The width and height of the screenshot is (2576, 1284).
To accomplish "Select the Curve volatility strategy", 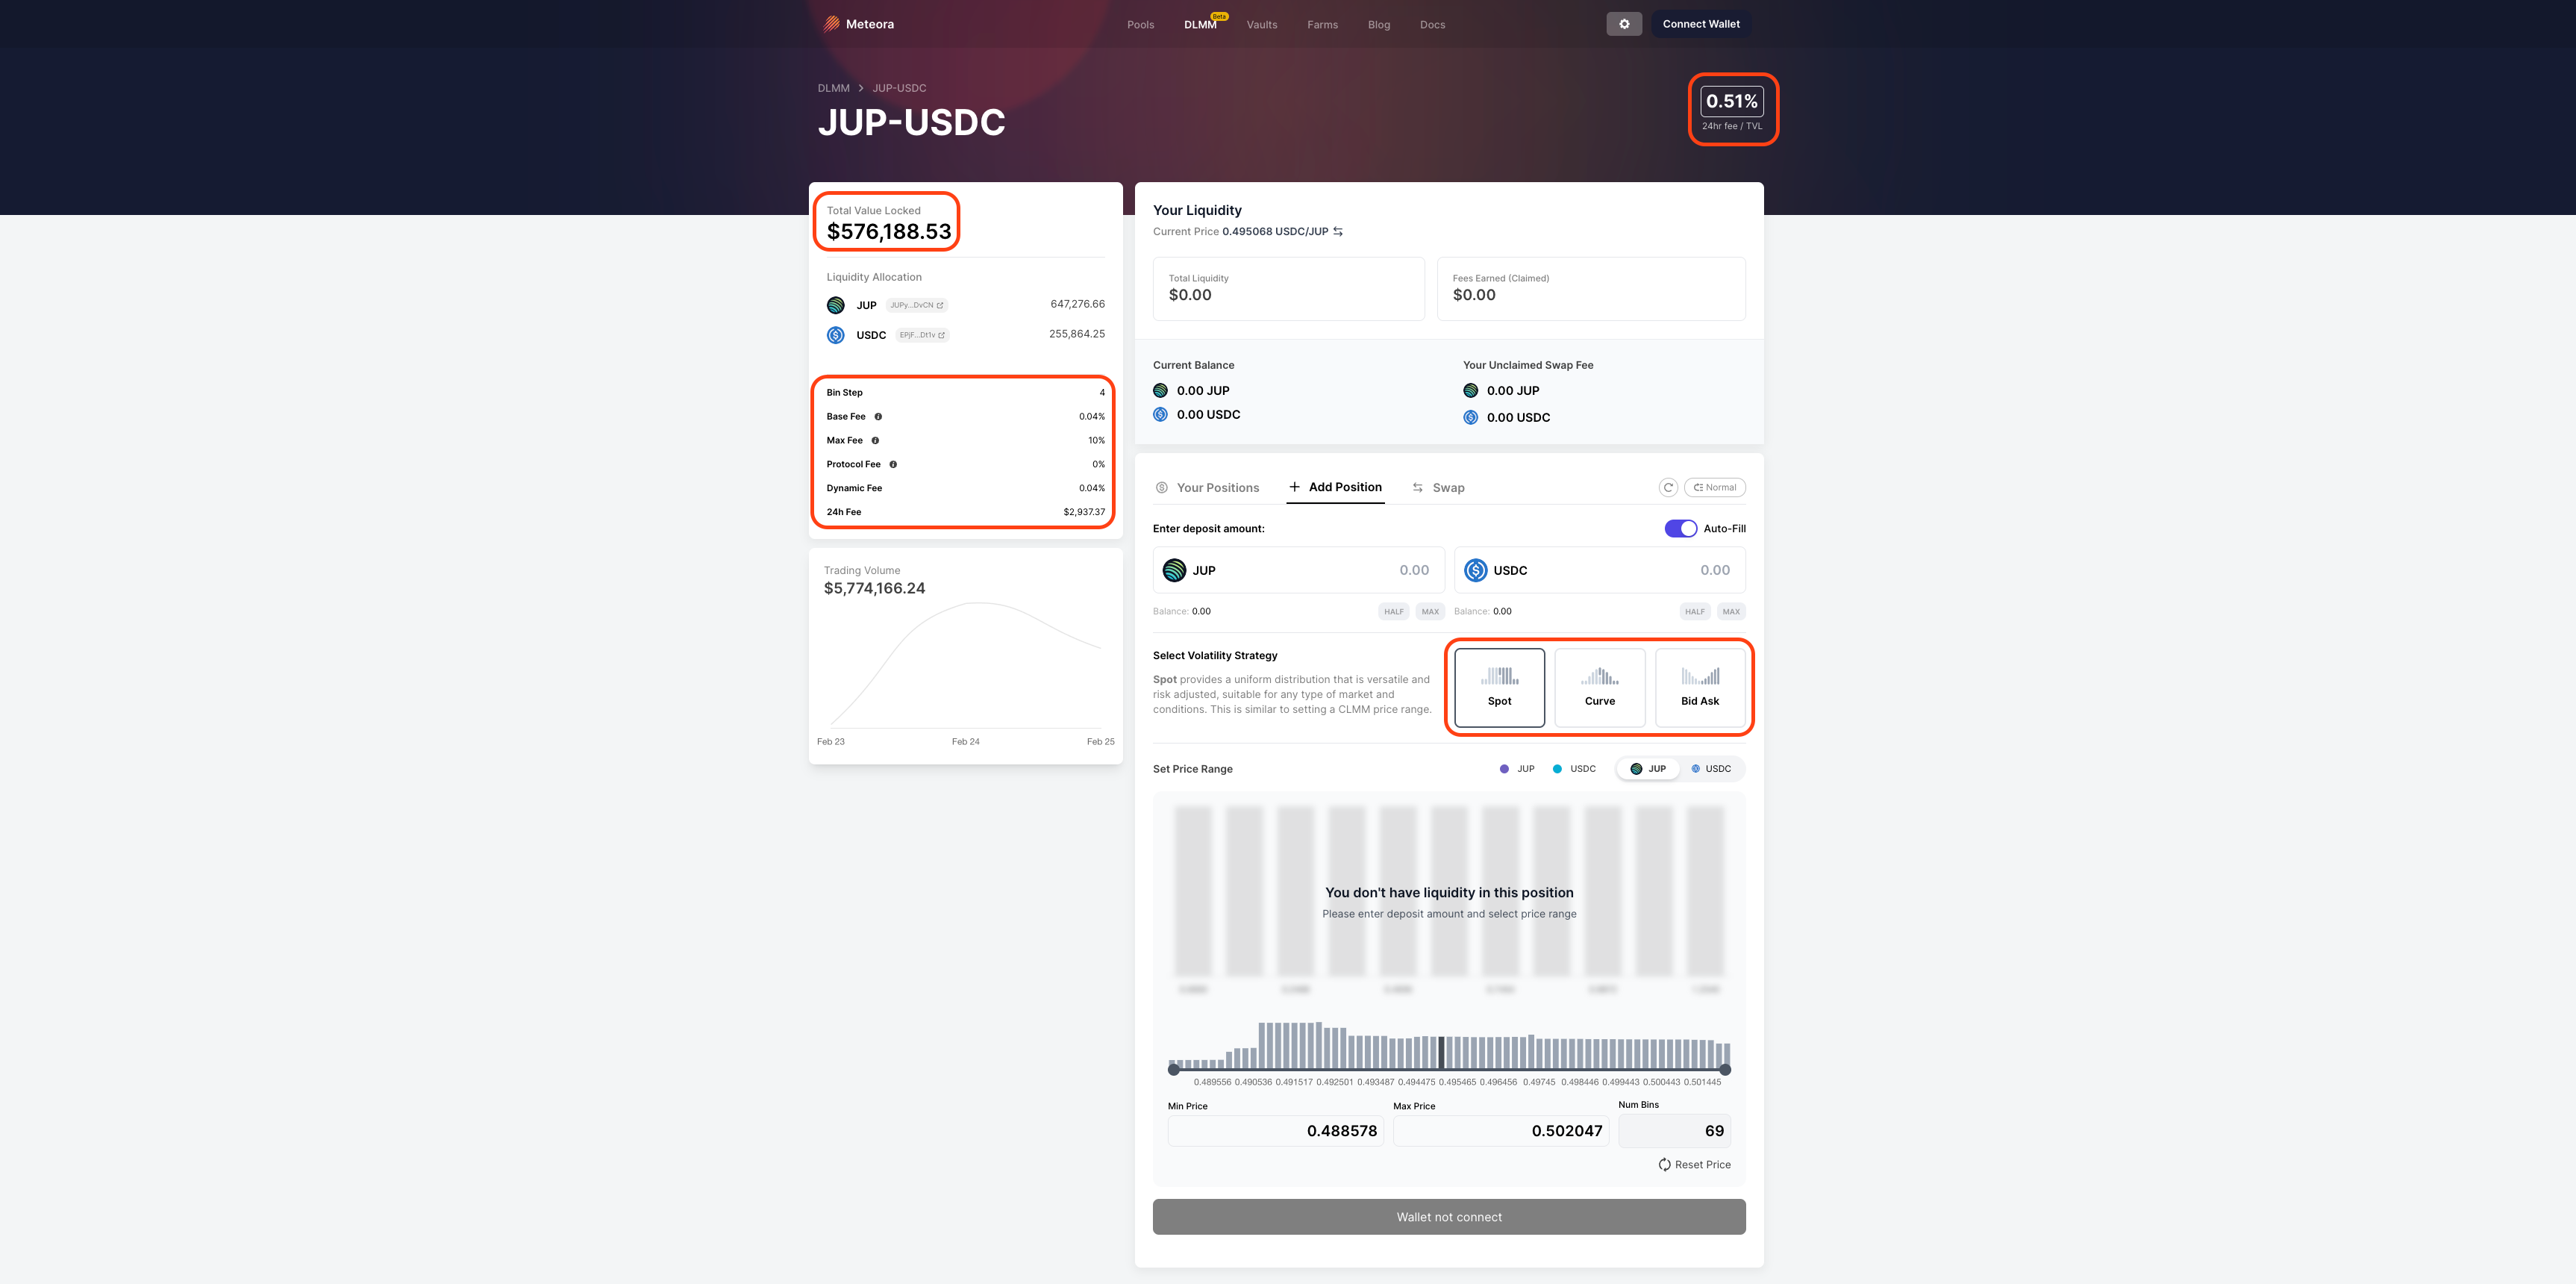I will pos(1600,688).
